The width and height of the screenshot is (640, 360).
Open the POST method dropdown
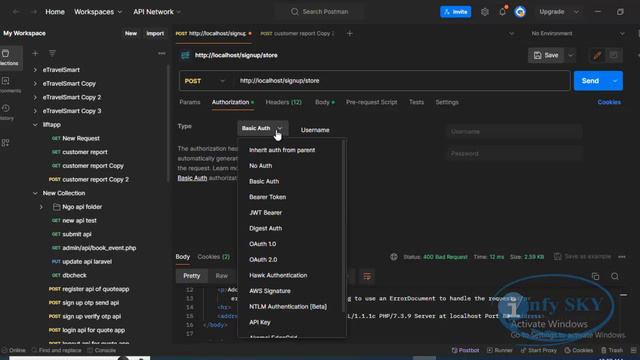click(204, 81)
